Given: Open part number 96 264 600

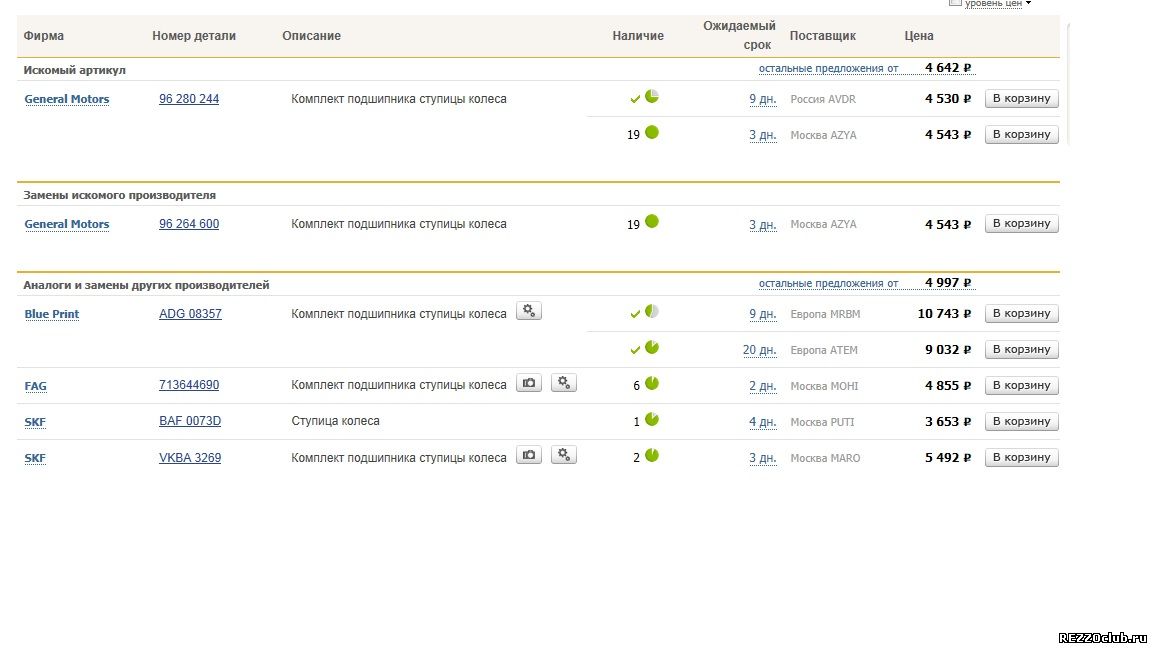Looking at the screenshot, I should (x=189, y=223).
